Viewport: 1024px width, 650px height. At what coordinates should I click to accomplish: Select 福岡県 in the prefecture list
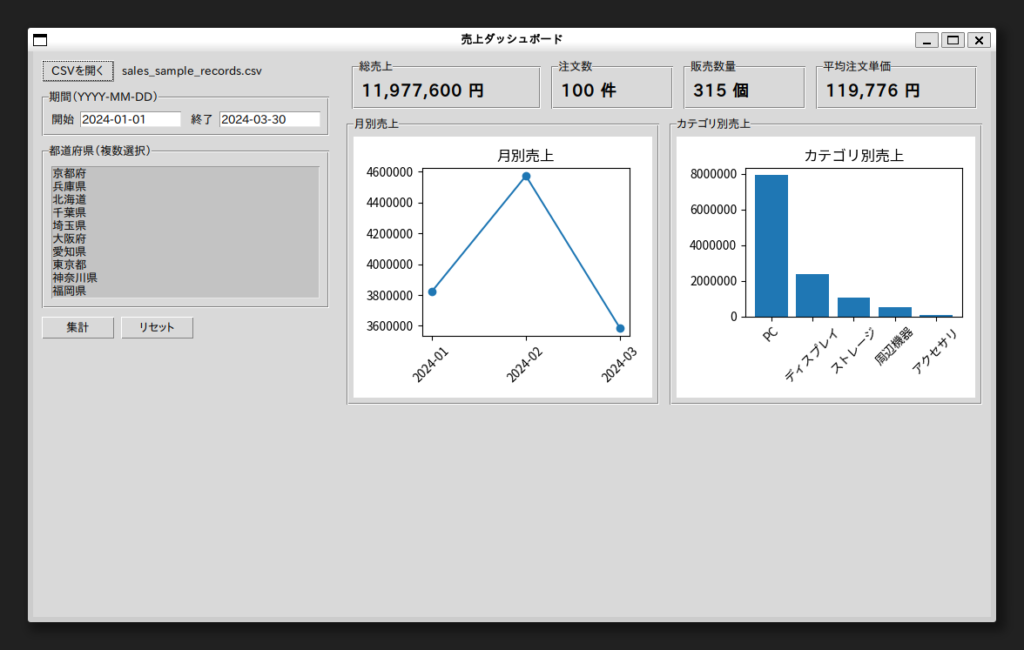70,291
